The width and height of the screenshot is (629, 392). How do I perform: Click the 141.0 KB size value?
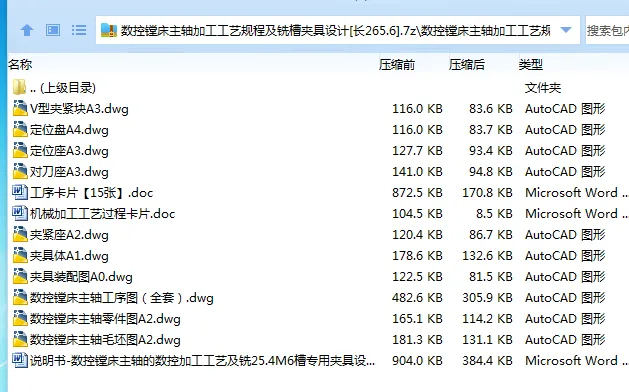point(417,172)
